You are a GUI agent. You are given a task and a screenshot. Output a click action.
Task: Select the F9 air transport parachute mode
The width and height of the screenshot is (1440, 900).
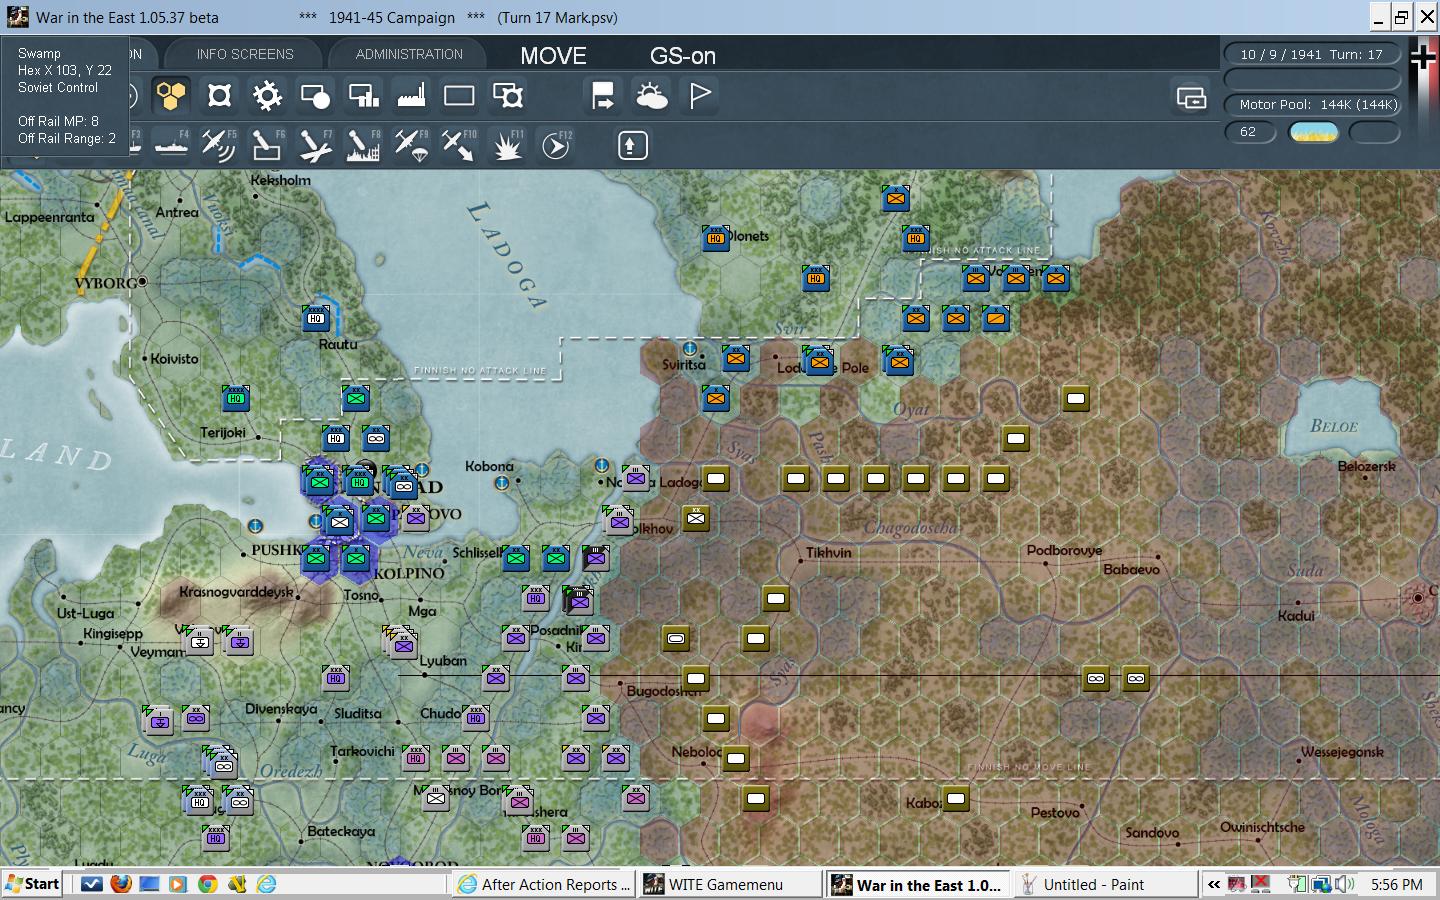411,146
